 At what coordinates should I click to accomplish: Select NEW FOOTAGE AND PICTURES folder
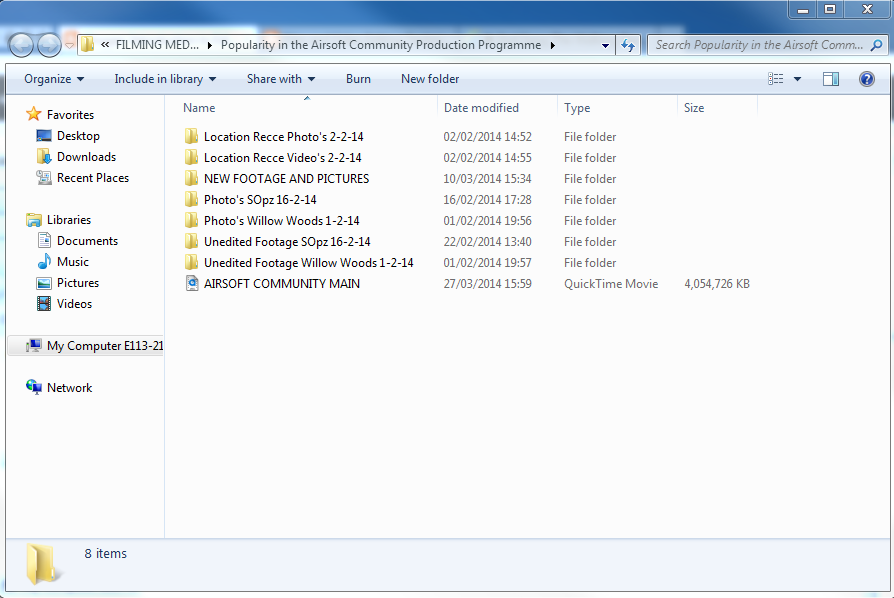click(x=286, y=179)
